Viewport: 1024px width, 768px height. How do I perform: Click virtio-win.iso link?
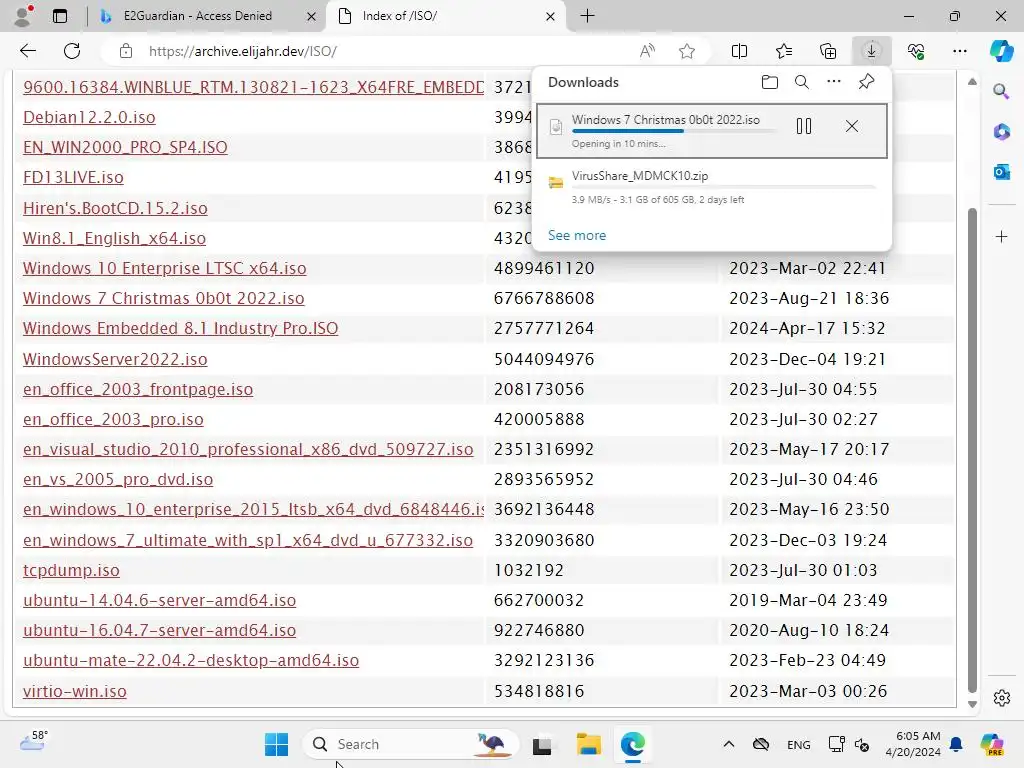pyautogui.click(x=74, y=690)
